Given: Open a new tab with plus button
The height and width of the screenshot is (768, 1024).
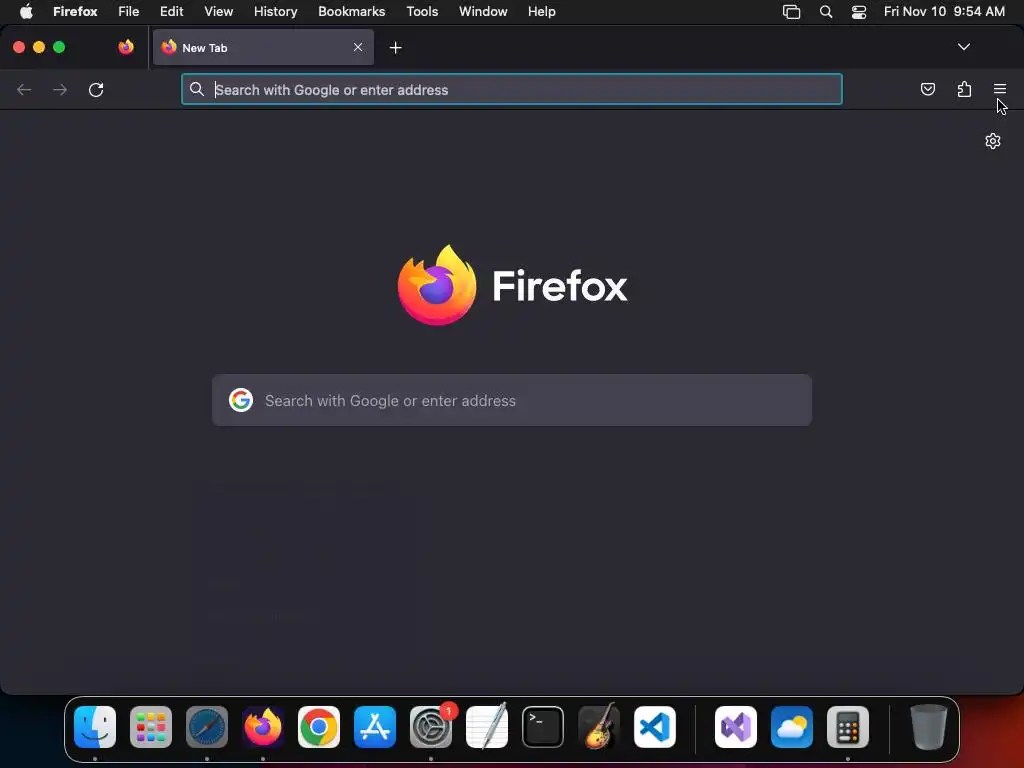Looking at the screenshot, I should [x=395, y=48].
